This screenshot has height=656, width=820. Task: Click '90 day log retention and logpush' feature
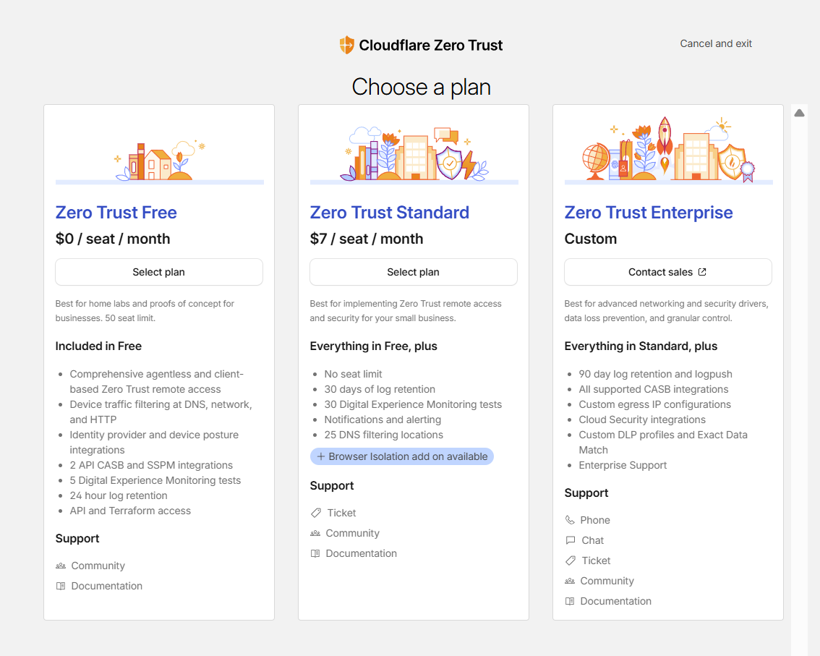655,374
